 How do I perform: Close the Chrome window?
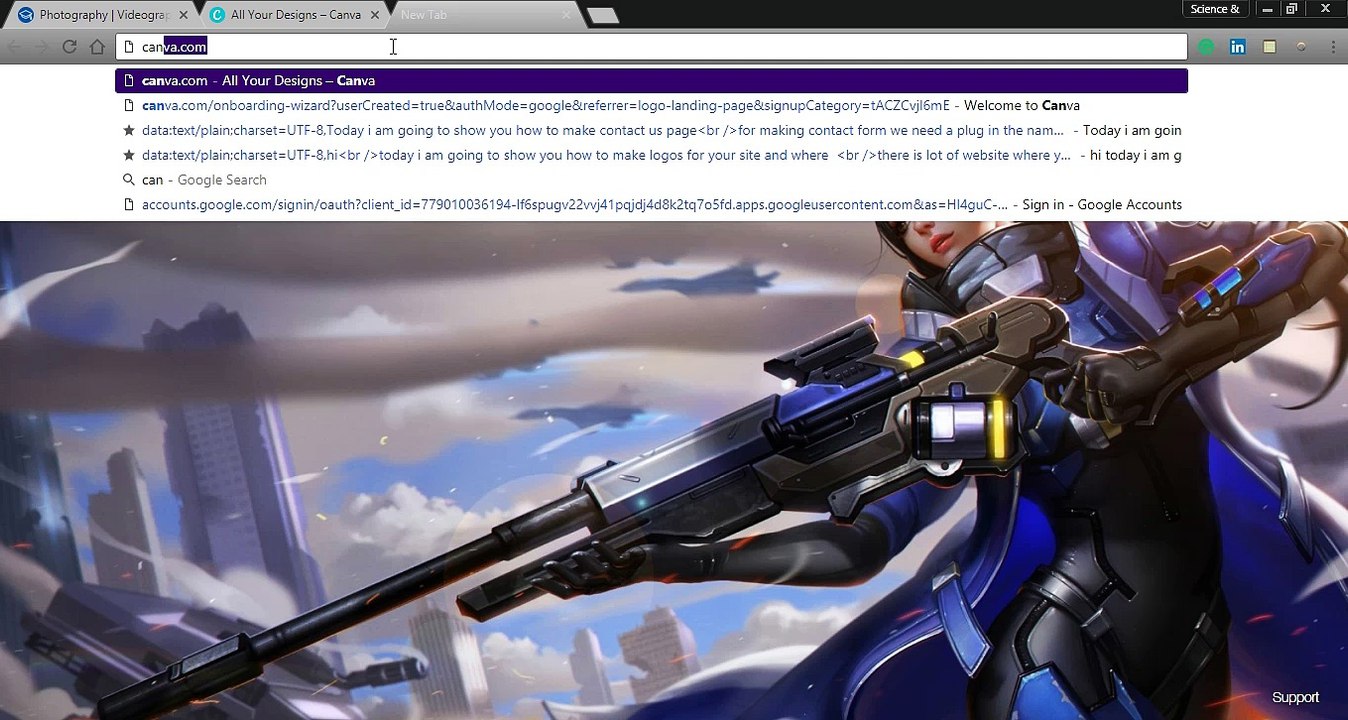click(1325, 9)
